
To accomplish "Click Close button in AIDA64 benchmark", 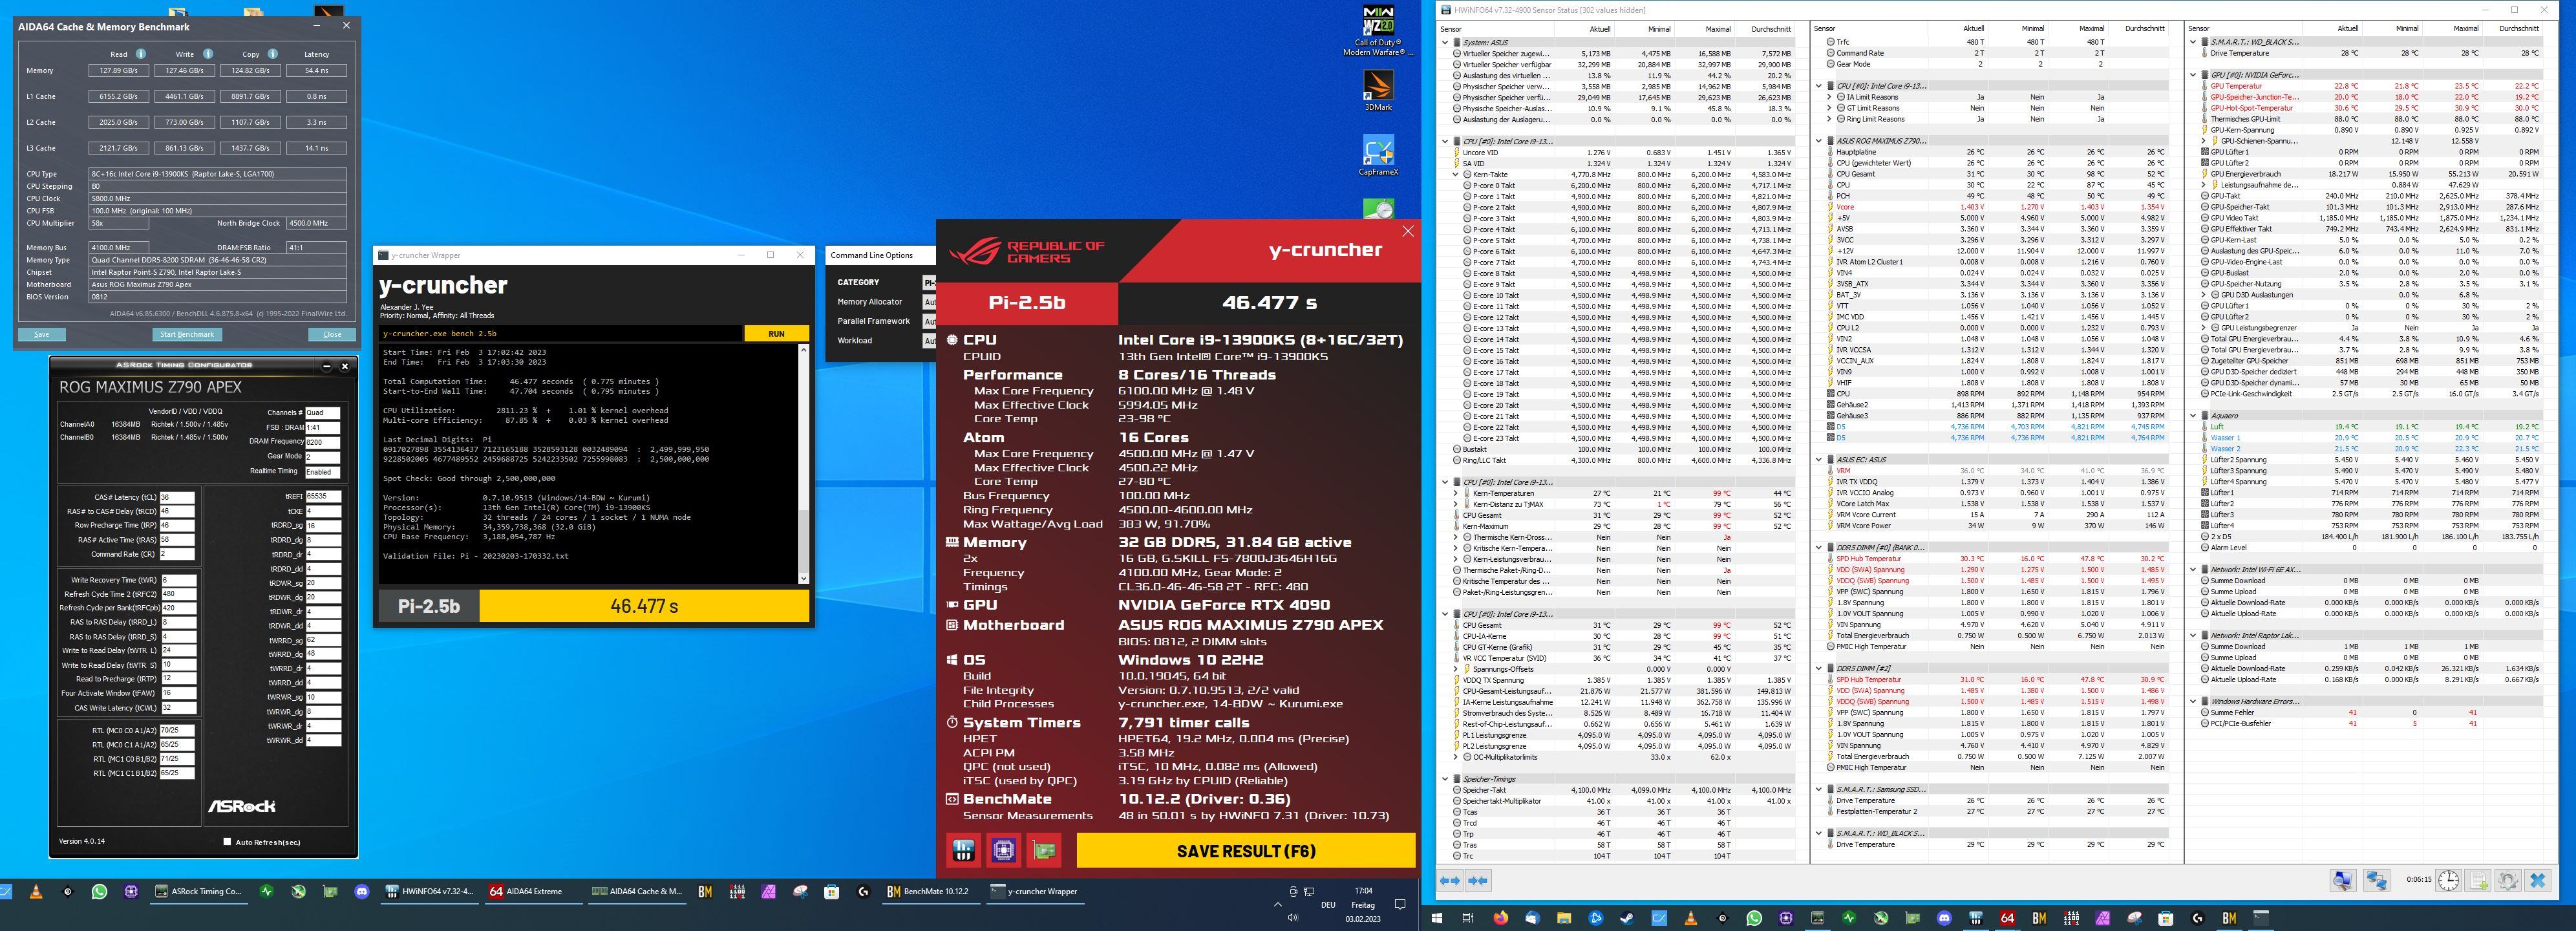I will (332, 334).
